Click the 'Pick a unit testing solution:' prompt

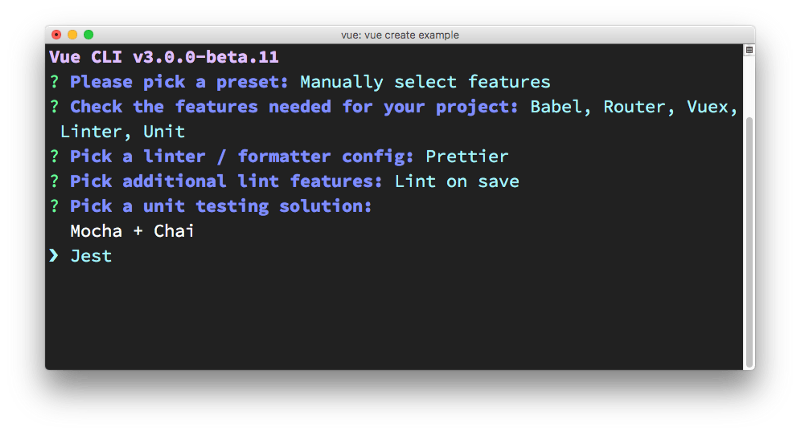coord(221,206)
